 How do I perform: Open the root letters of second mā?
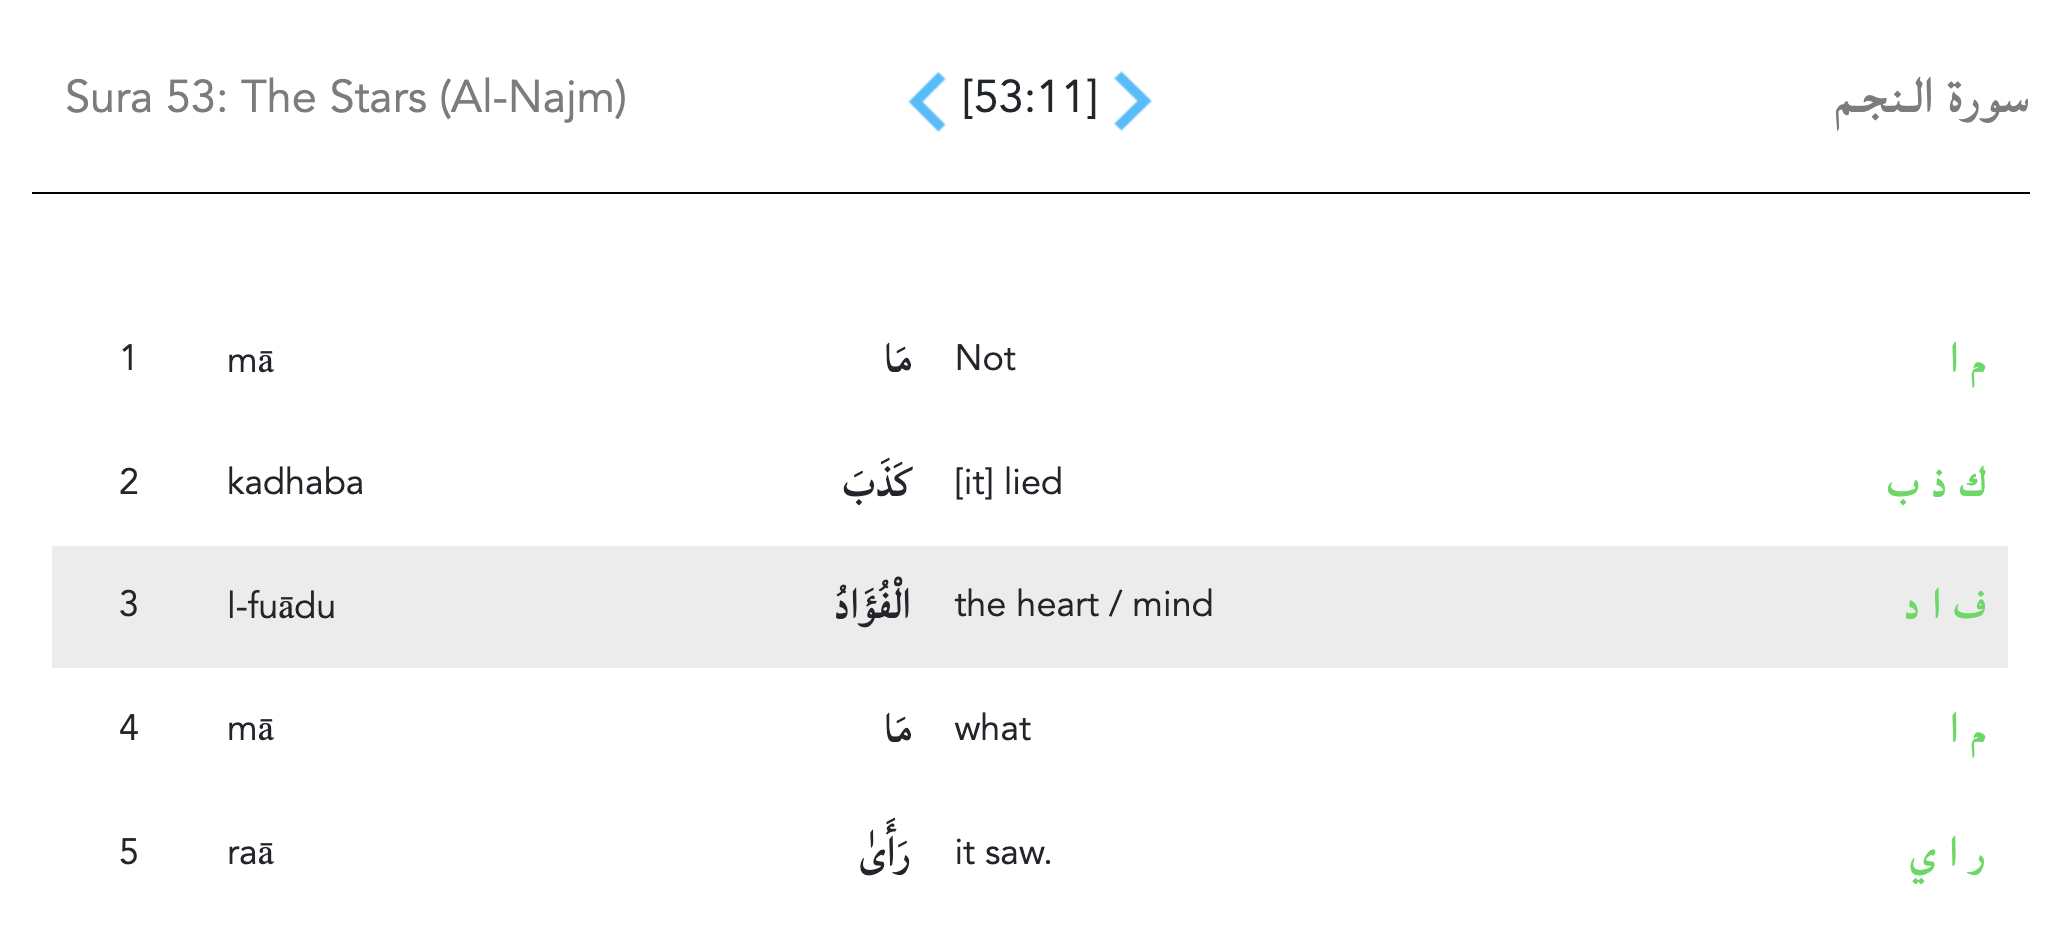(1967, 730)
